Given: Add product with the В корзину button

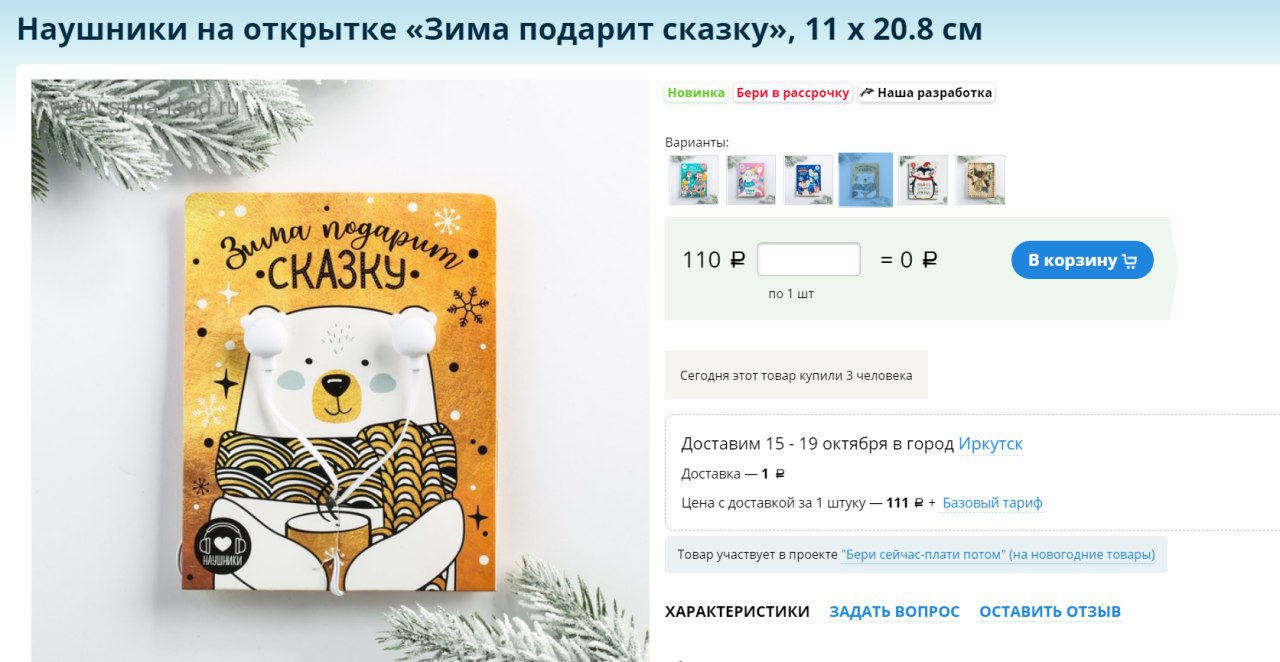Looking at the screenshot, I should pyautogui.click(x=1082, y=260).
